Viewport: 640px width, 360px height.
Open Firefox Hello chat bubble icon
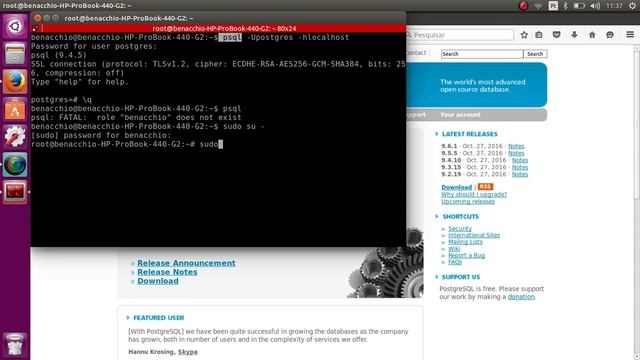610,35
